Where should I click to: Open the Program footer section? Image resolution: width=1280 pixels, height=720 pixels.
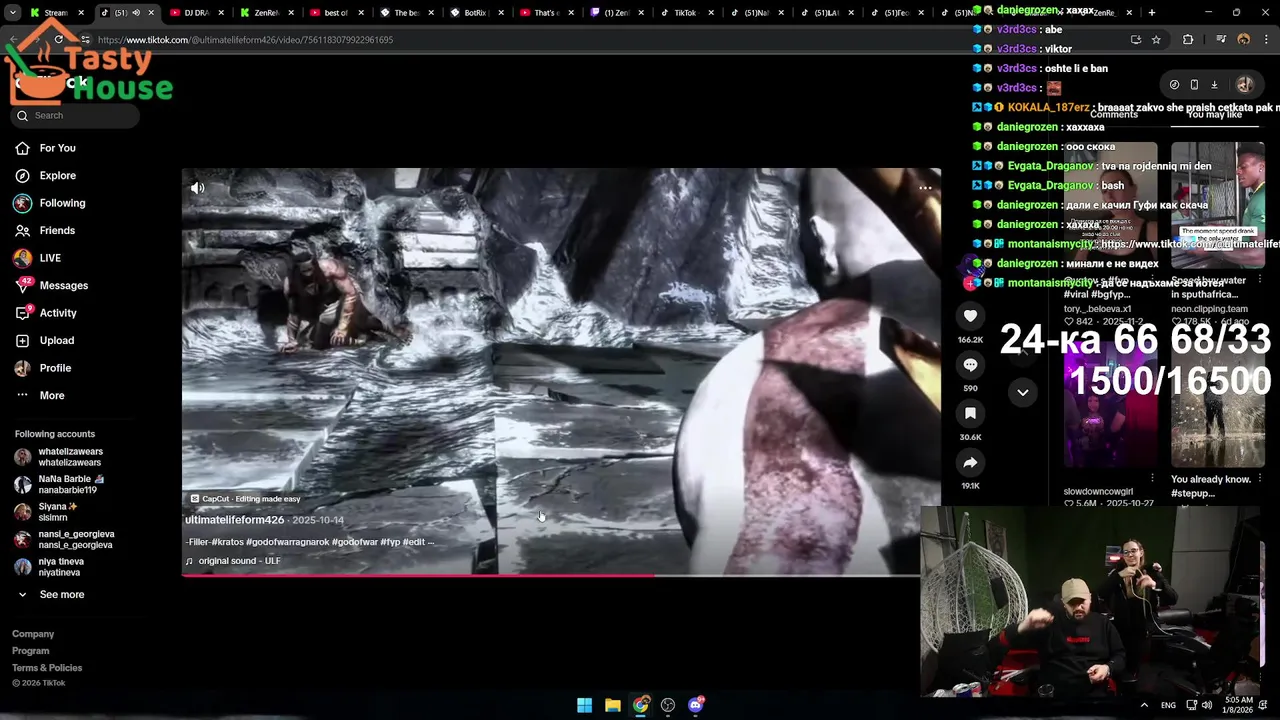[30, 651]
